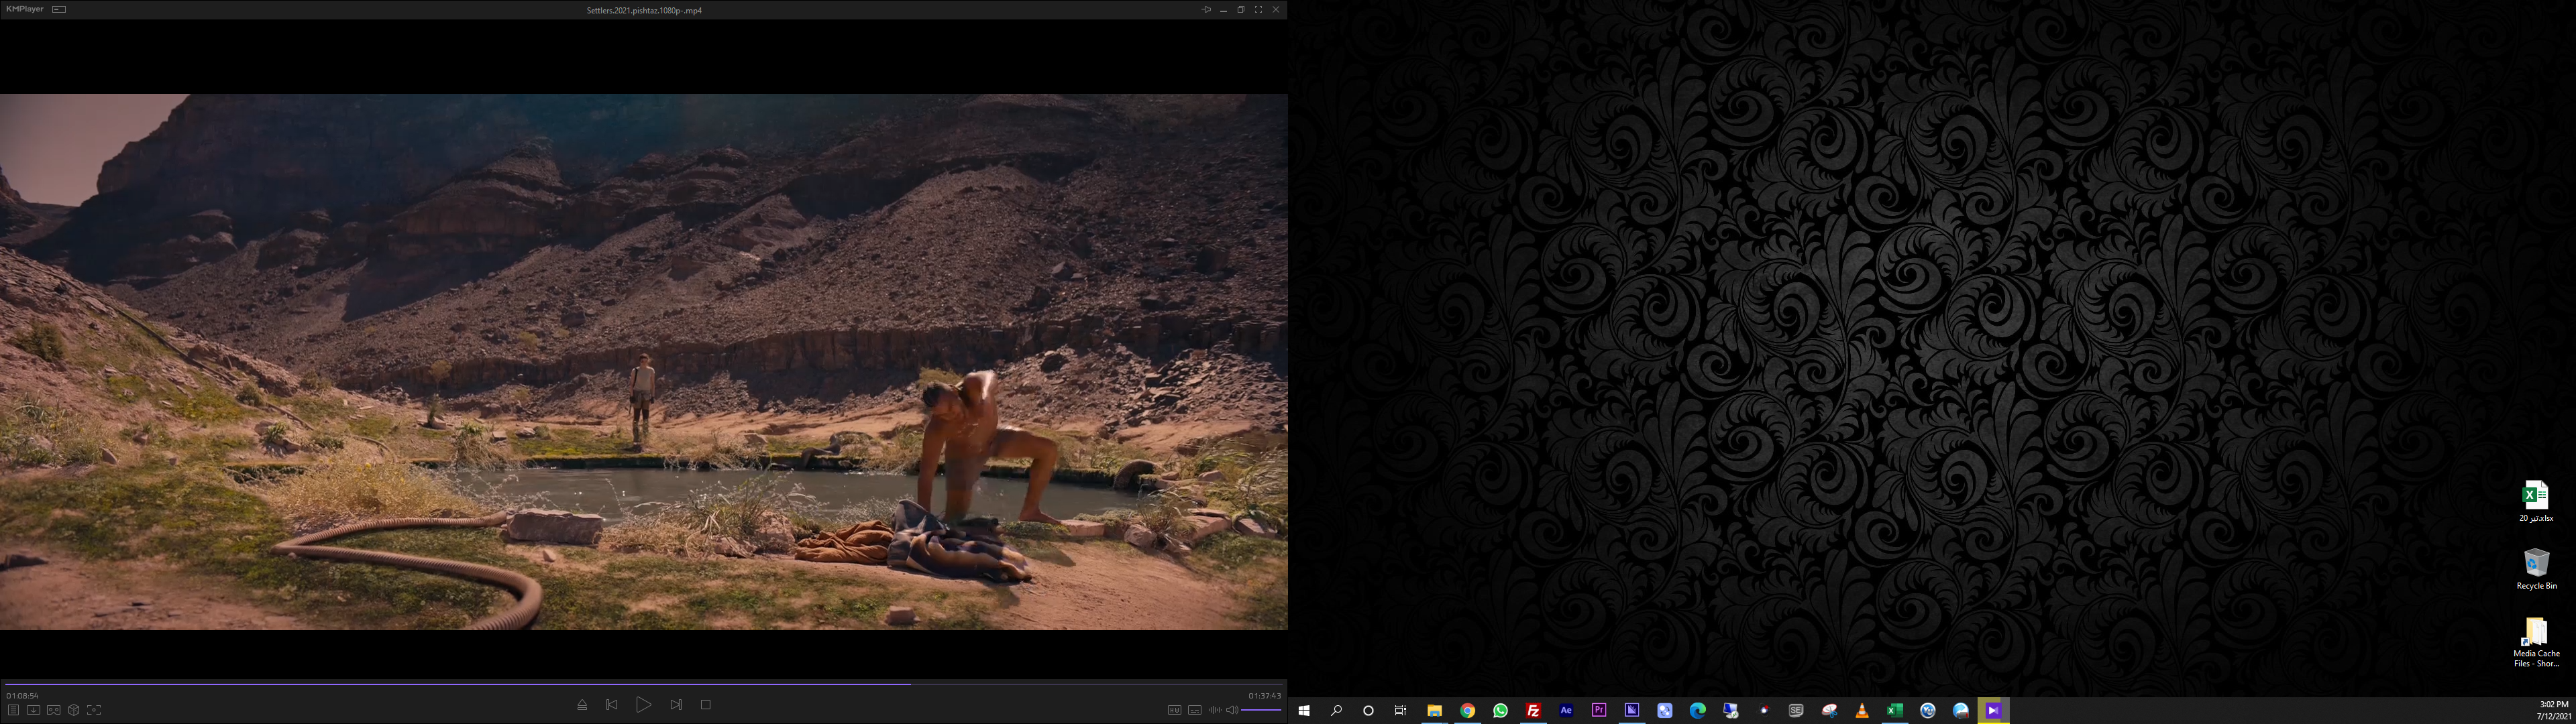Click the compact mode icon beside KMPlayer

[59, 9]
